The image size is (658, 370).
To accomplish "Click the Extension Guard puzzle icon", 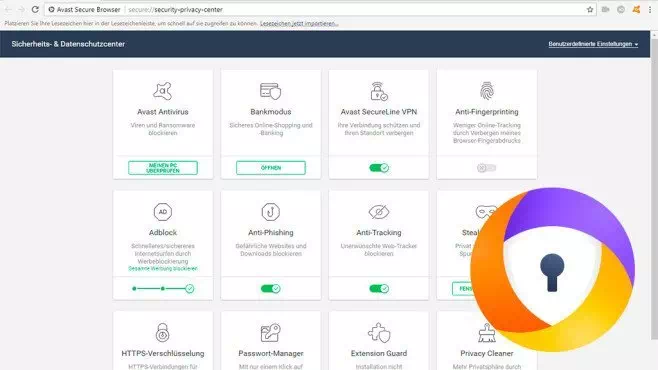I will [x=379, y=333].
